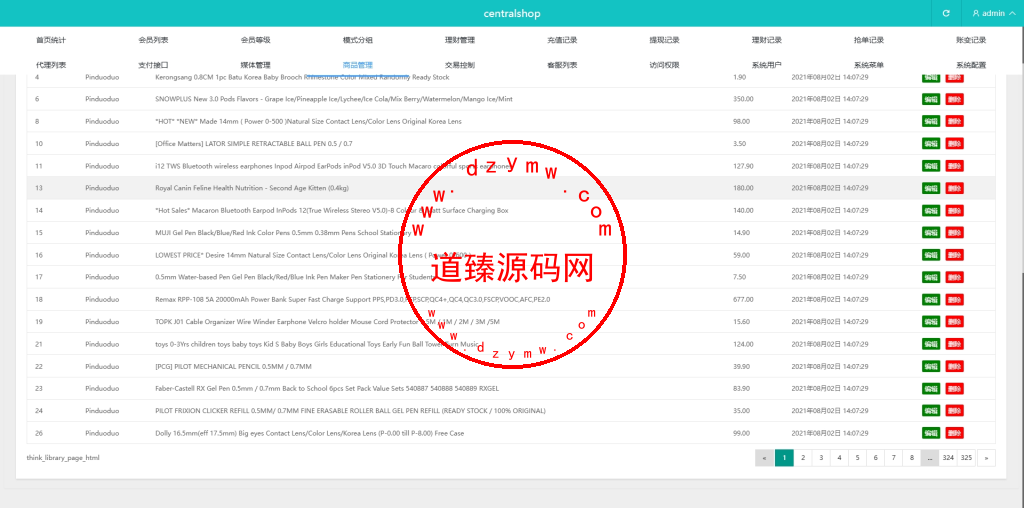Select the active 商品管理 menu item

[x=358, y=65]
